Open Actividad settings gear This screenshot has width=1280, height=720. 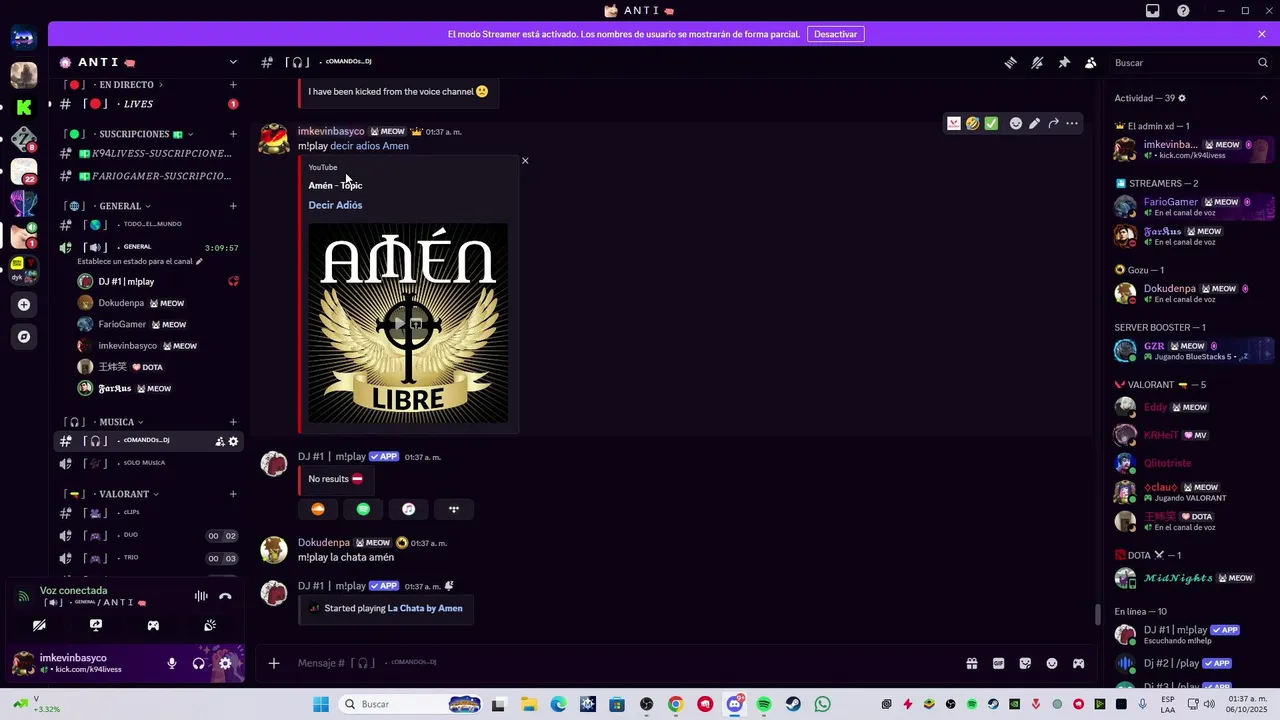(1182, 98)
